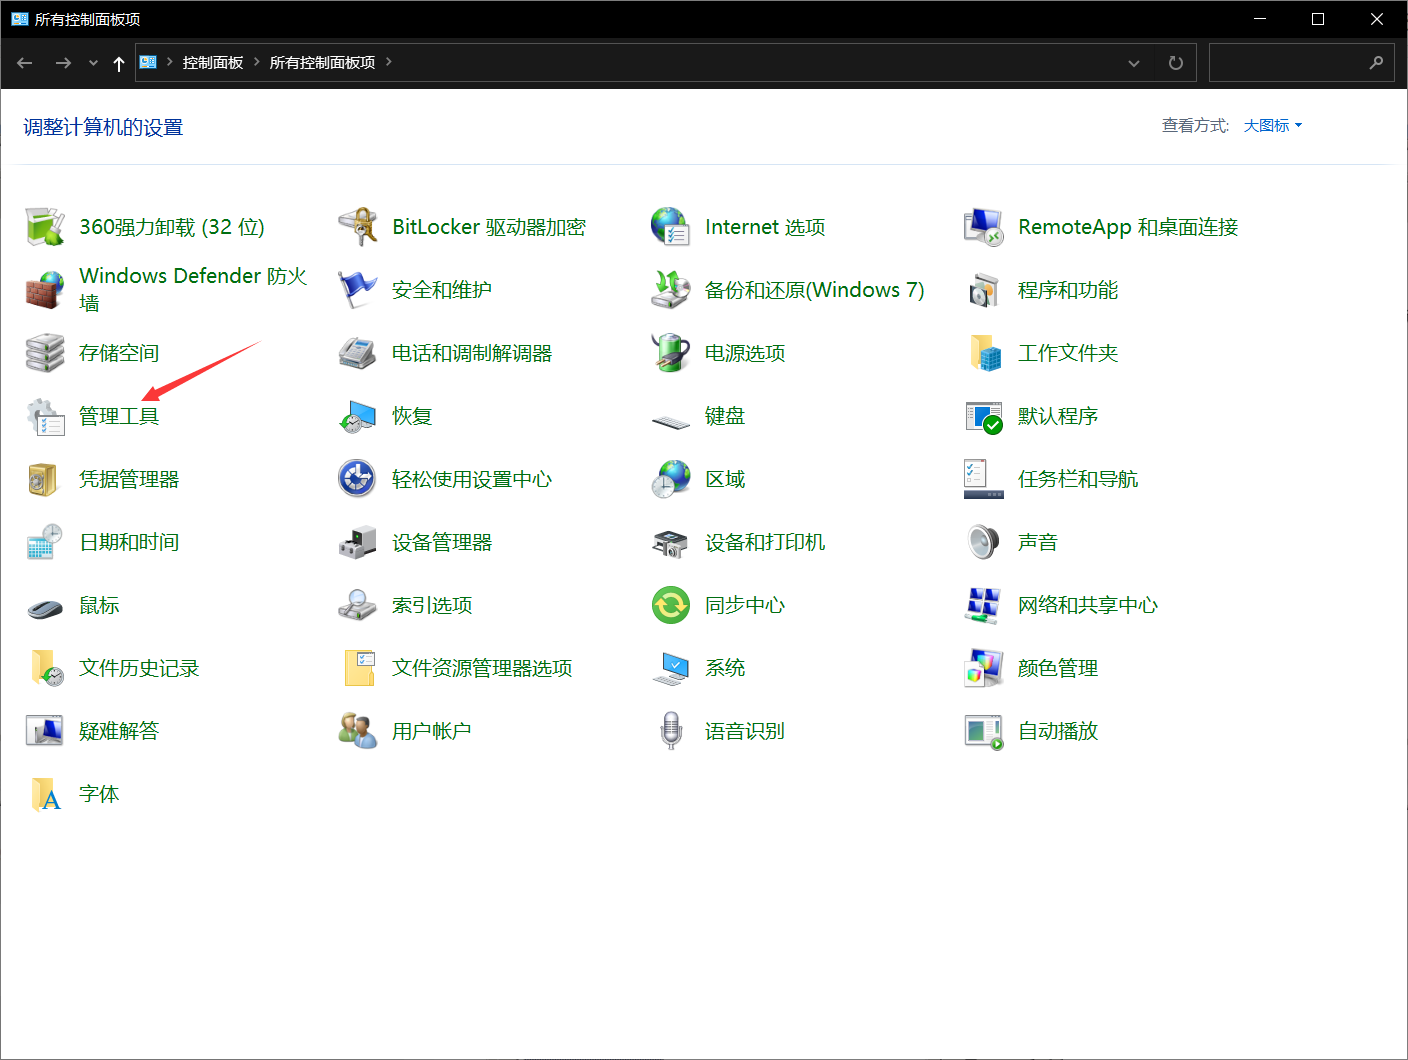This screenshot has width=1408, height=1060.
Task: Open the 文件资源管理器选项 icon
Action: tap(358, 668)
